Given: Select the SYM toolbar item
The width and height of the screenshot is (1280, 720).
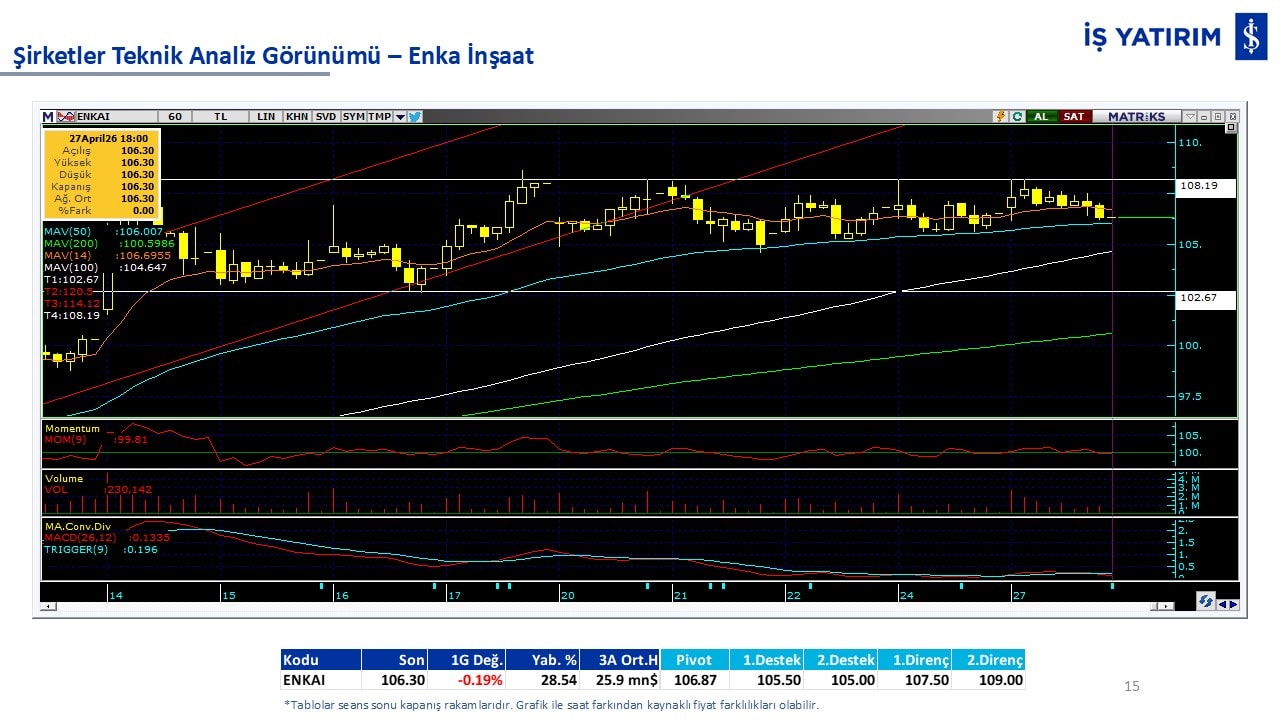Looking at the screenshot, I should tap(353, 117).
